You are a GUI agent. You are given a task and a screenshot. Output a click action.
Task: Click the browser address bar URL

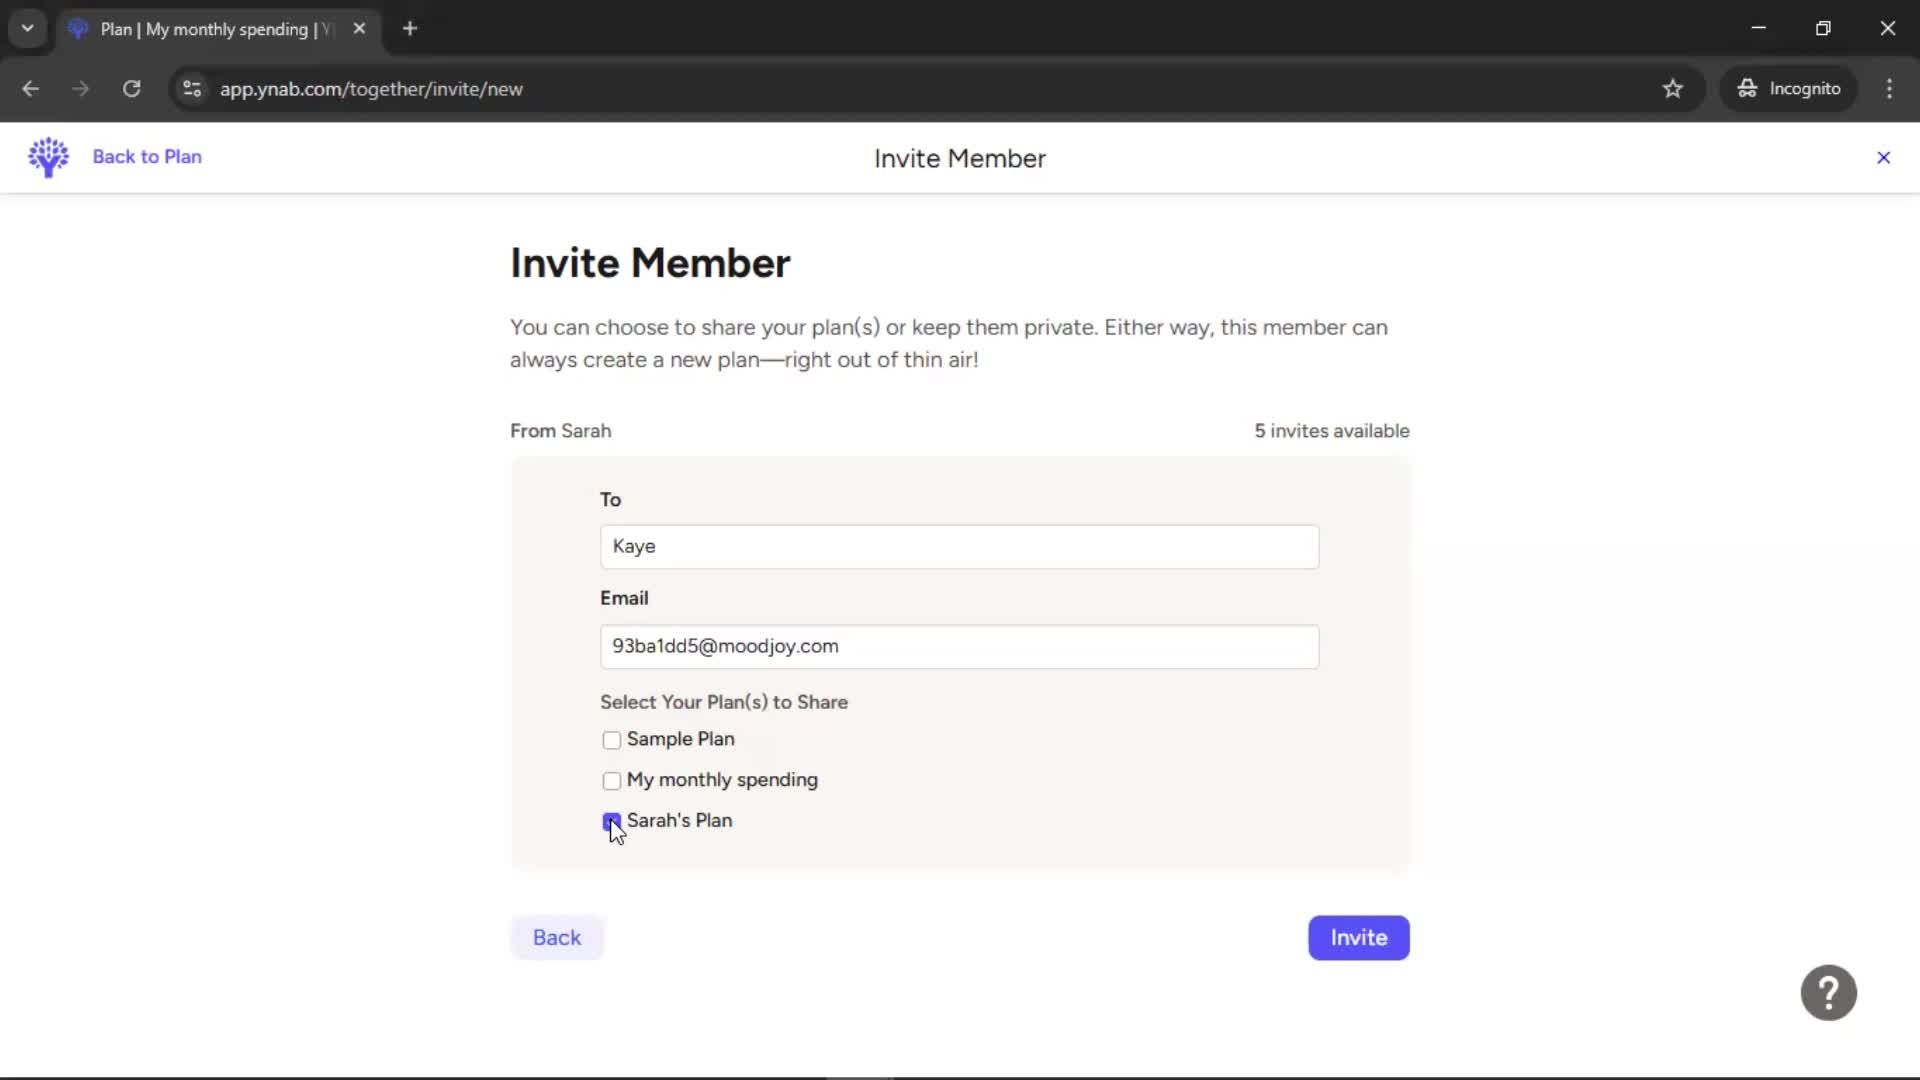click(371, 89)
